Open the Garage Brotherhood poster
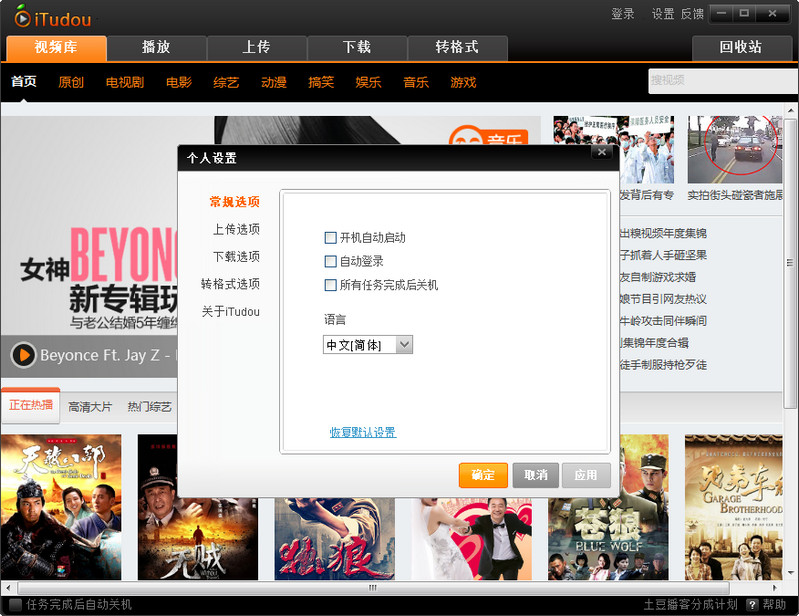This screenshot has height=616, width=799. (x=734, y=507)
